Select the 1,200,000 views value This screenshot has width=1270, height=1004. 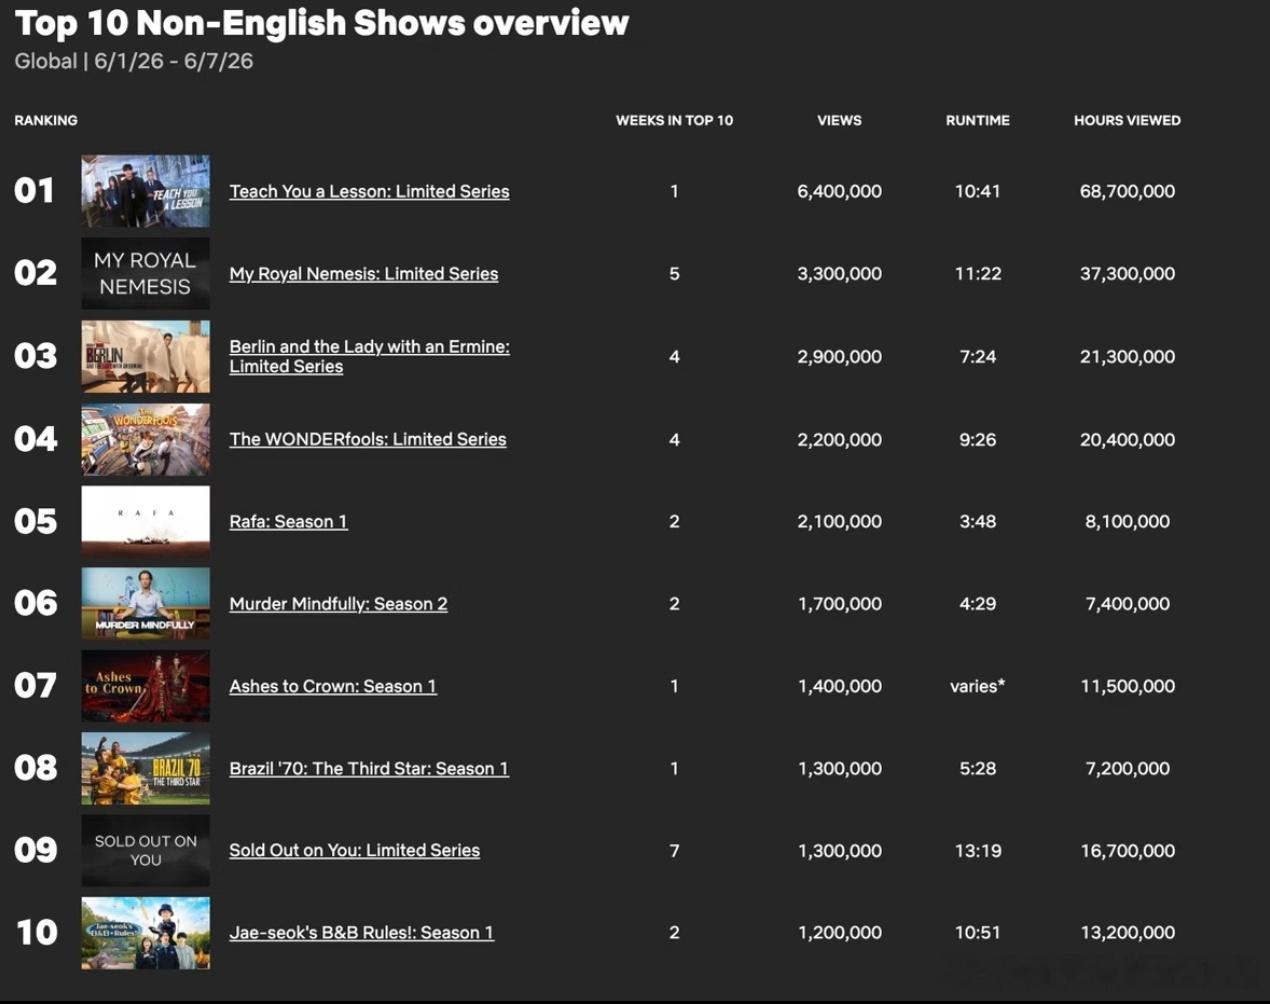click(x=839, y=932)
